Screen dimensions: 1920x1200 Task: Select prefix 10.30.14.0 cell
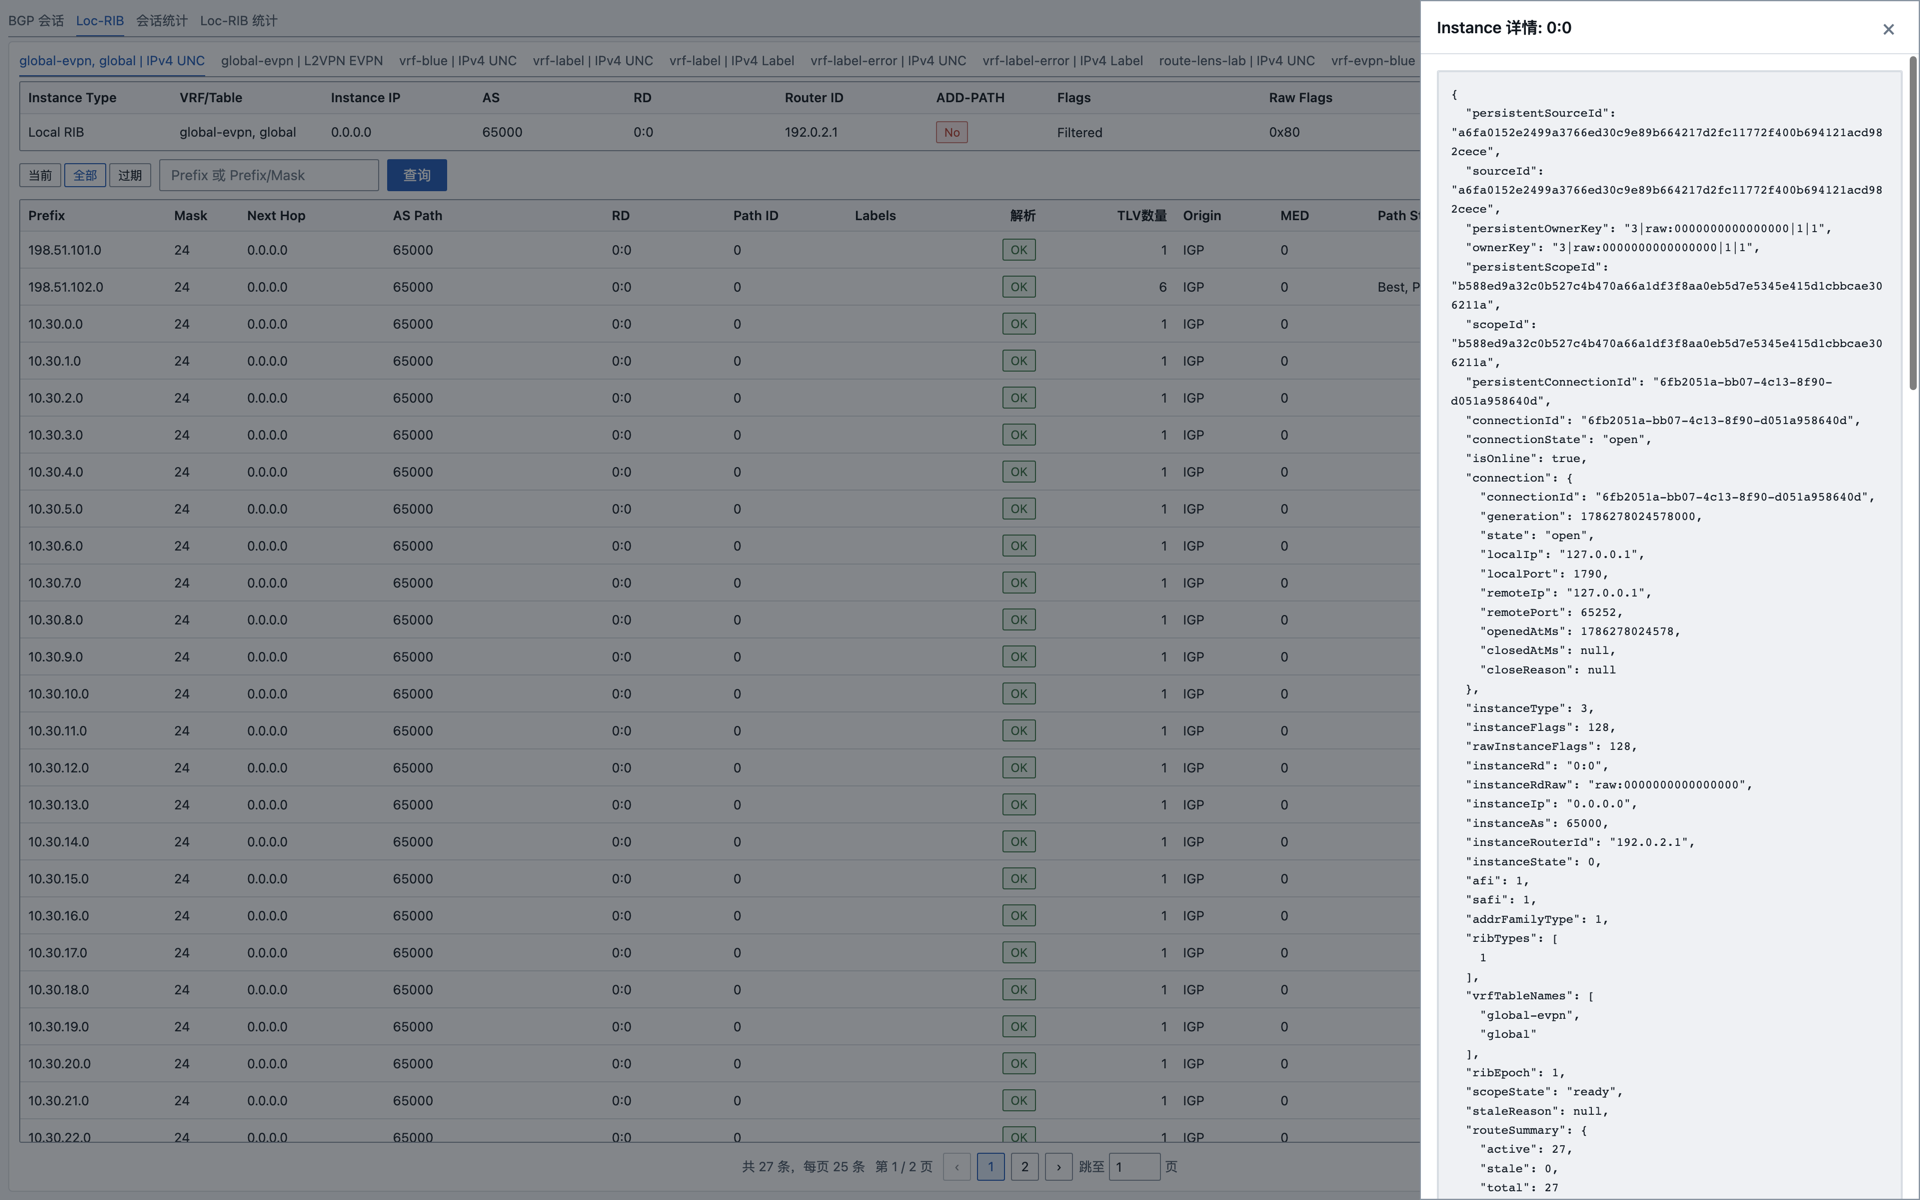(x=58, y=842)
